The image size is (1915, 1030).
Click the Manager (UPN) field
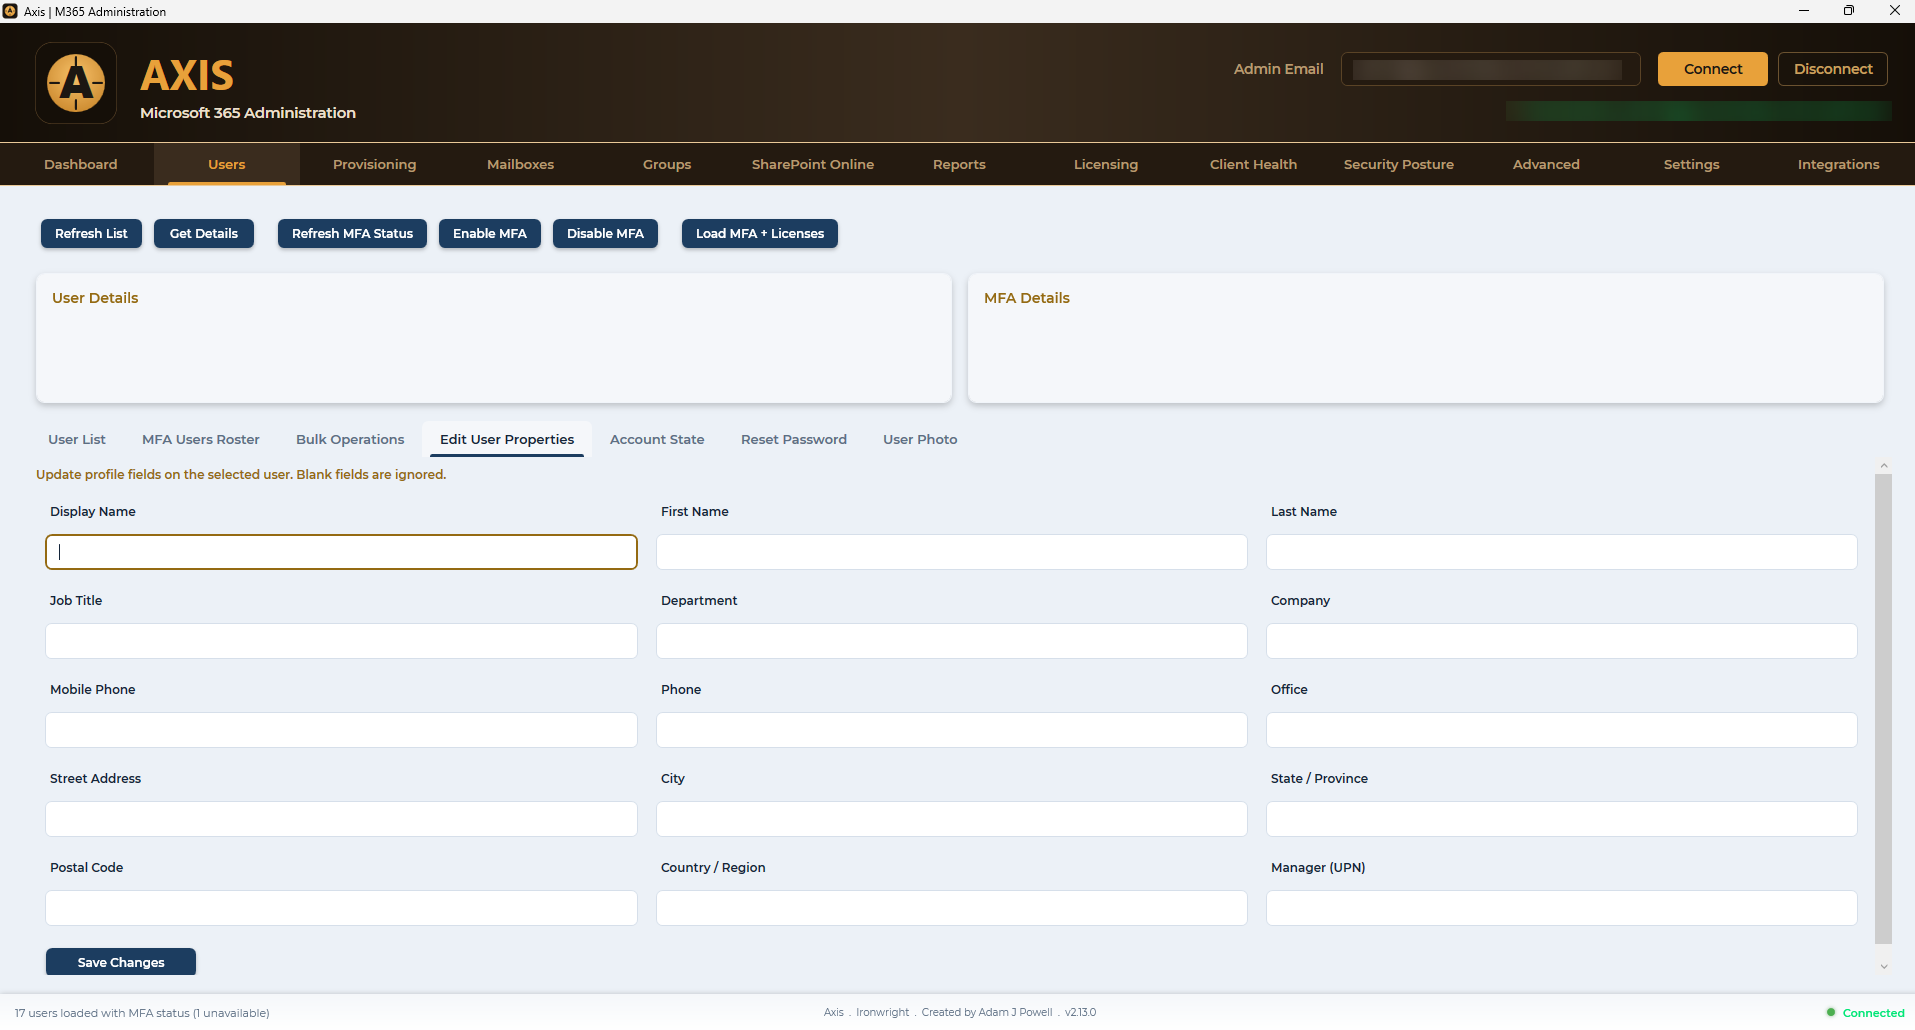(x=1562, y=908)
